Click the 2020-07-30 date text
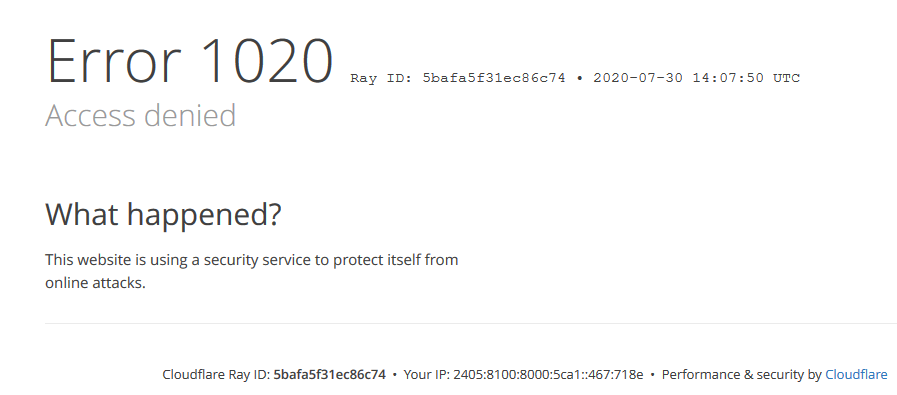897x395 pixels. pyautogui.click(x=638, y=78)
